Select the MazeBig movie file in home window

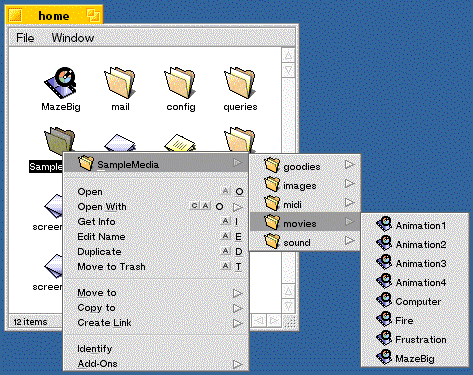(x=60, y=83)
